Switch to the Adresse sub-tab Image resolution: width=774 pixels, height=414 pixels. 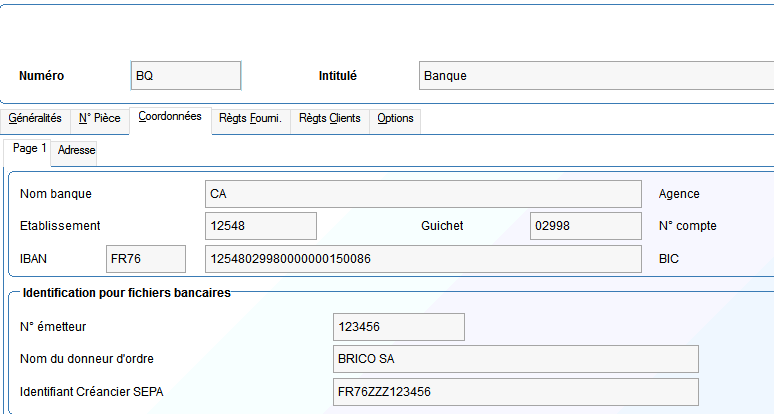76,151
